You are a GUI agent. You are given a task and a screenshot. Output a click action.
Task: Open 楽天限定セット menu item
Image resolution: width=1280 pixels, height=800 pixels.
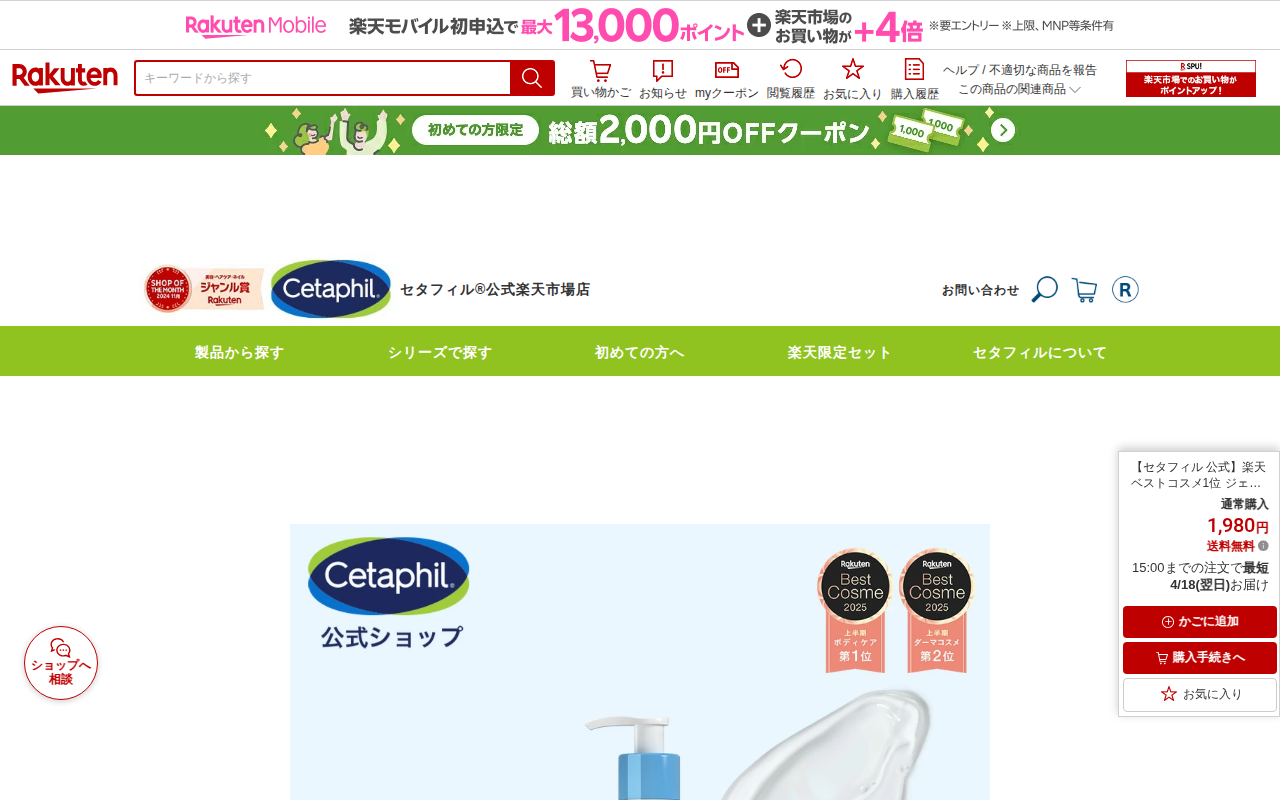click(839, 352)
